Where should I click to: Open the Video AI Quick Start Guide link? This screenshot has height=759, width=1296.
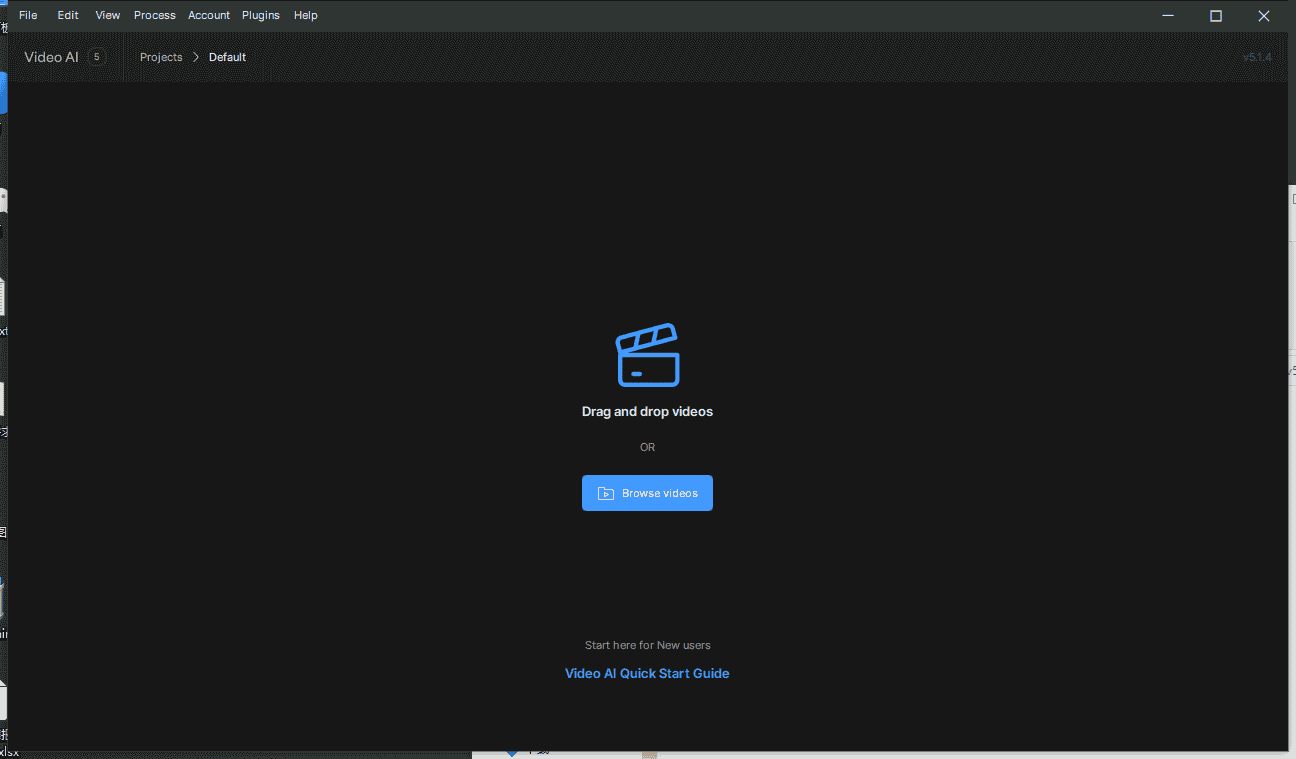(647, 673)
